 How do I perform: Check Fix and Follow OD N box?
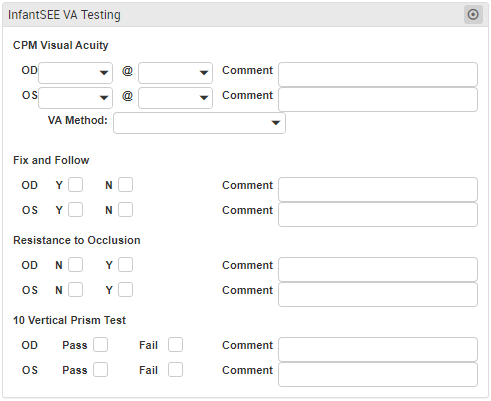(x=125, y=185)
